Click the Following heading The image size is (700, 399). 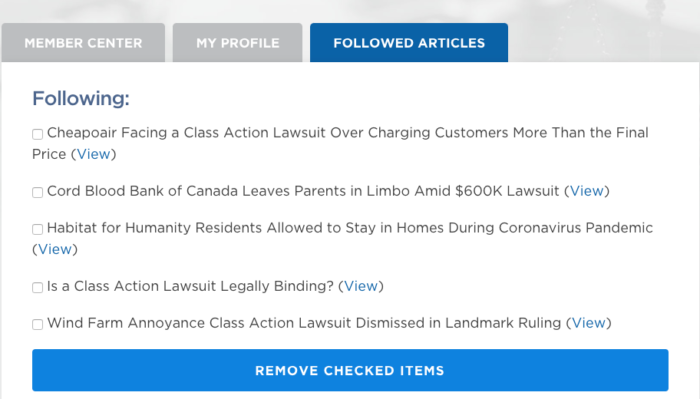pos(81,98)
